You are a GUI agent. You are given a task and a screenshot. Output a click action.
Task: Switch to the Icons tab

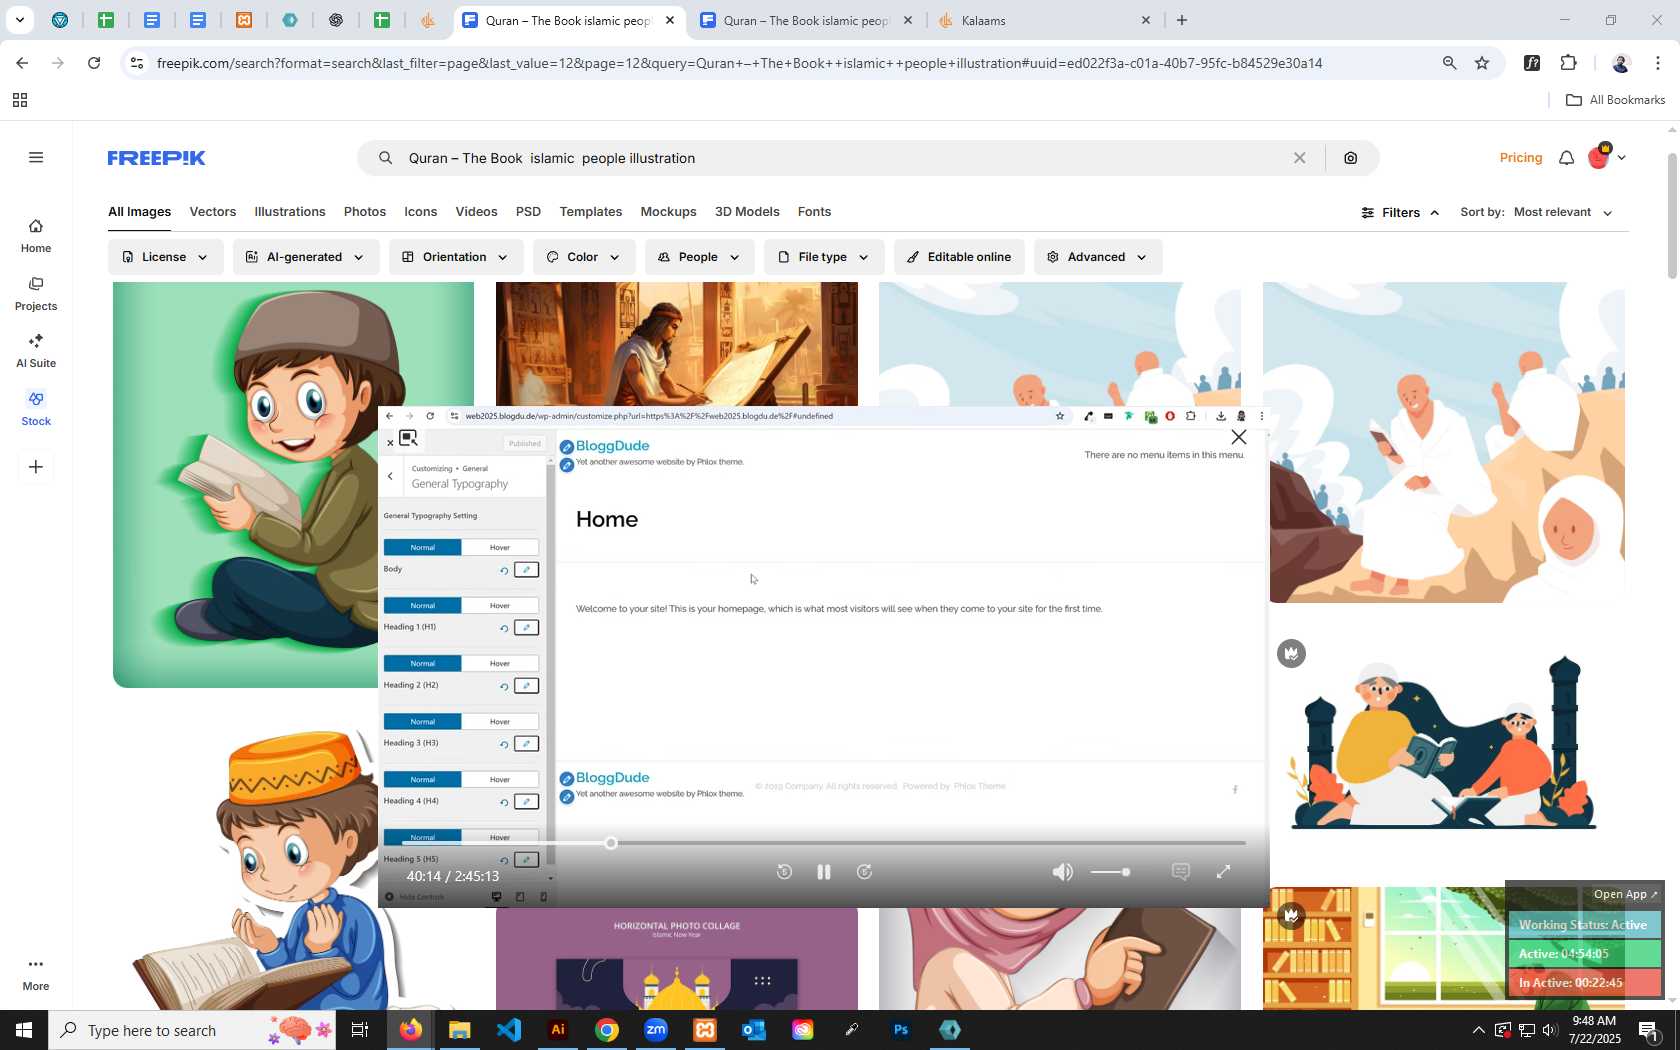coord(421,212)
